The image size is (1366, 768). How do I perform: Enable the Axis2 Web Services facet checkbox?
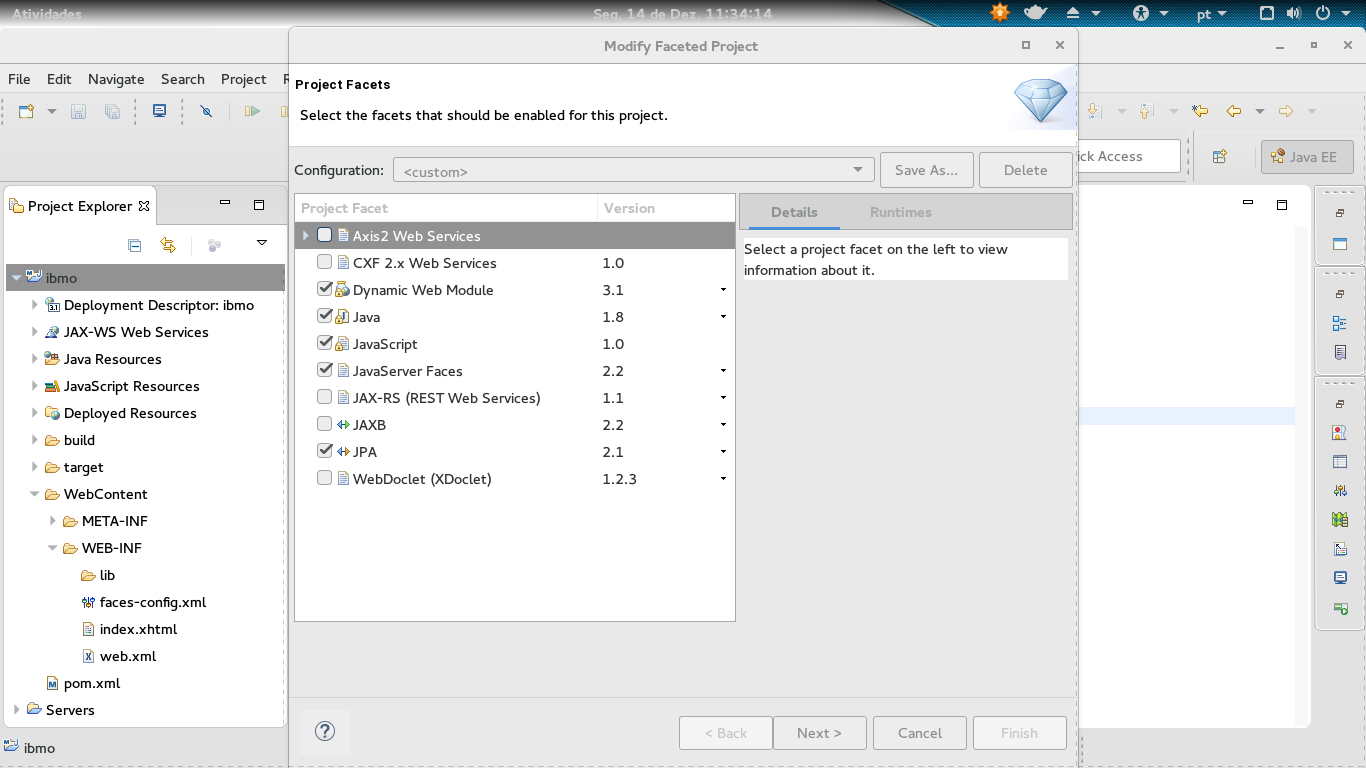click(325, 236)
